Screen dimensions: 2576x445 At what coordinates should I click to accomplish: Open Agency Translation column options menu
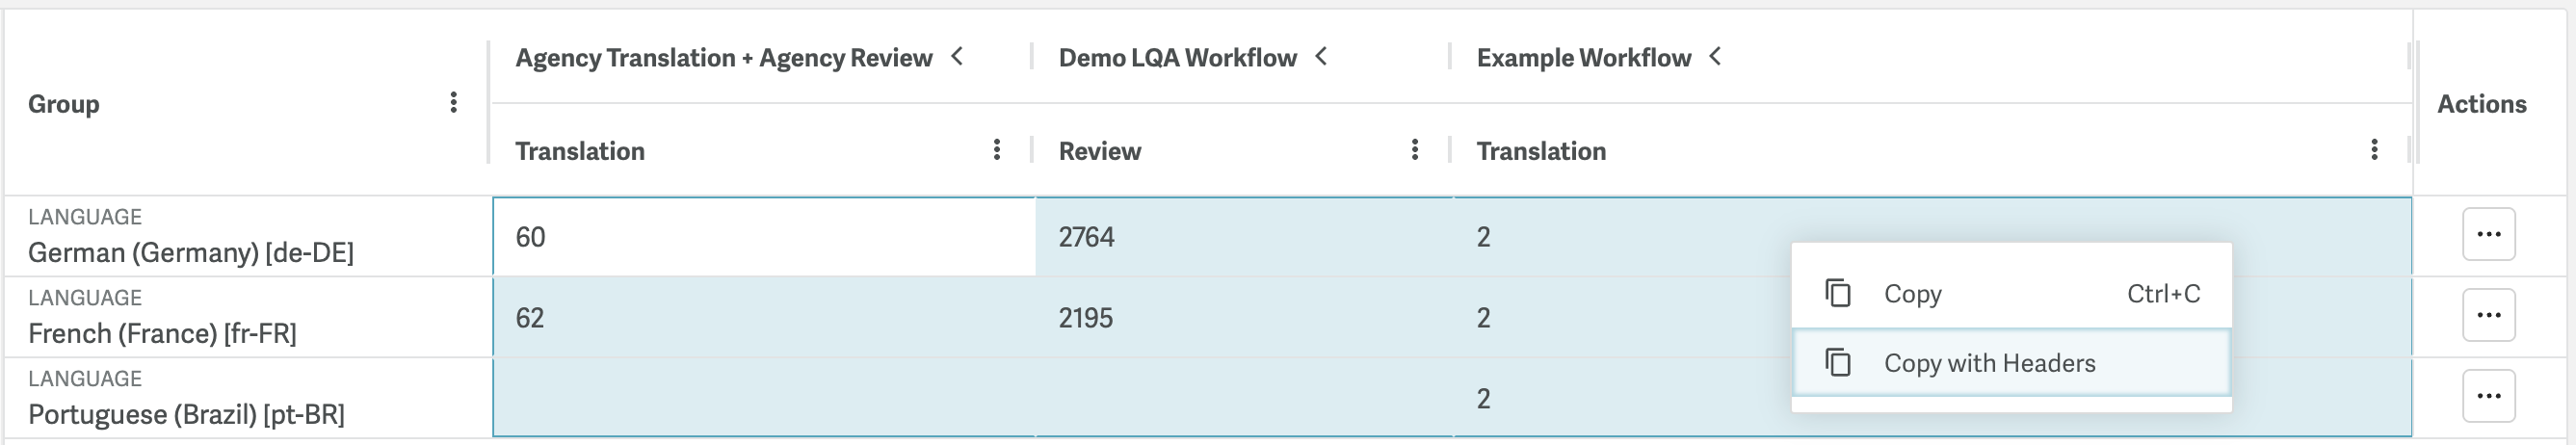point(996,150)
